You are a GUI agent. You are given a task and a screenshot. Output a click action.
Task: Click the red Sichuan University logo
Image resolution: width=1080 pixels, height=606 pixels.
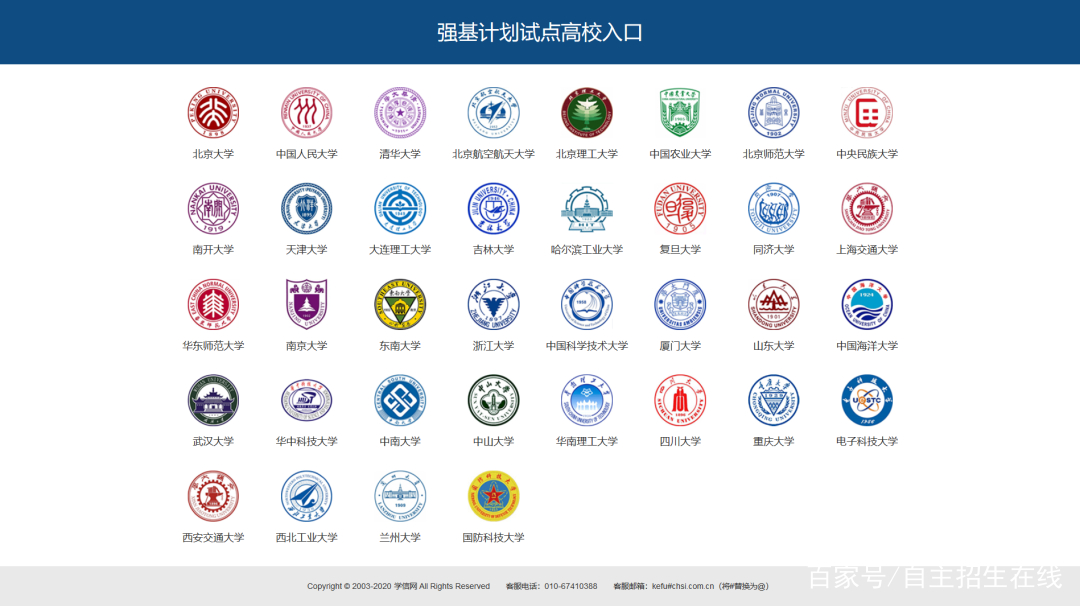680,400
